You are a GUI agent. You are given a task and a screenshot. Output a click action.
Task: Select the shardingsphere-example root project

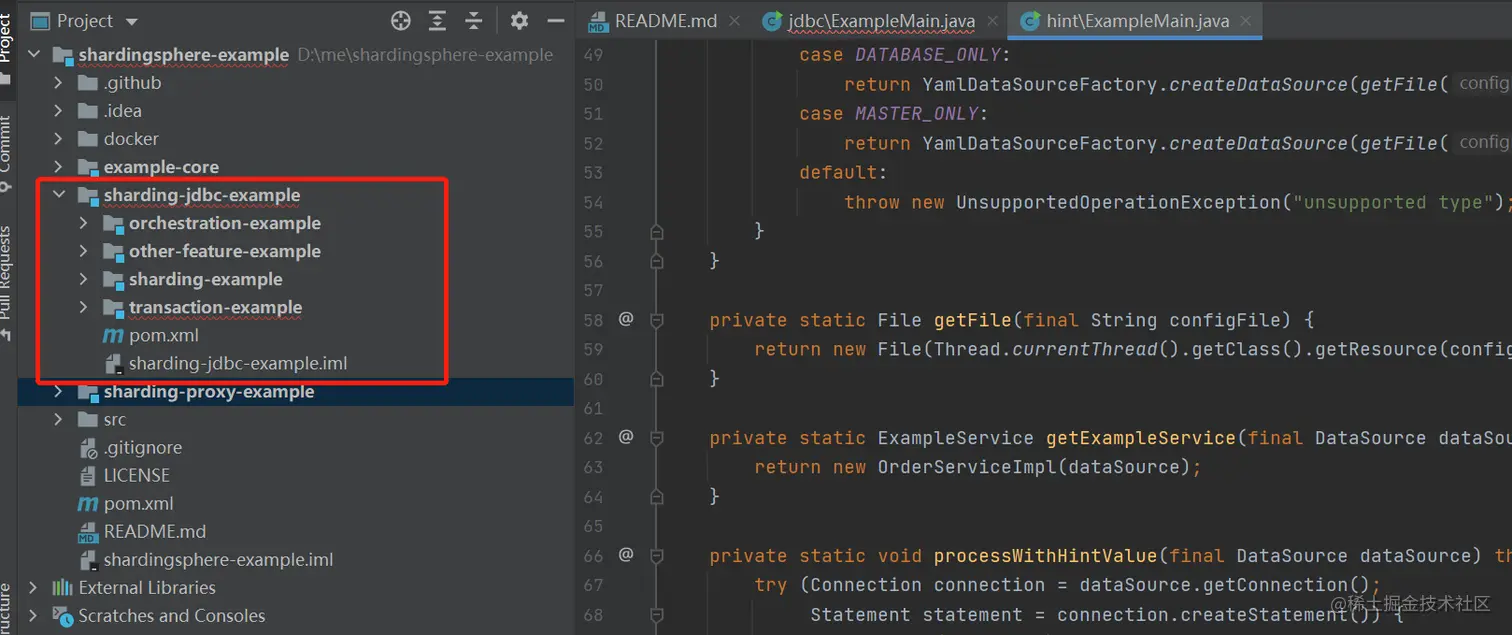(295, 55)
